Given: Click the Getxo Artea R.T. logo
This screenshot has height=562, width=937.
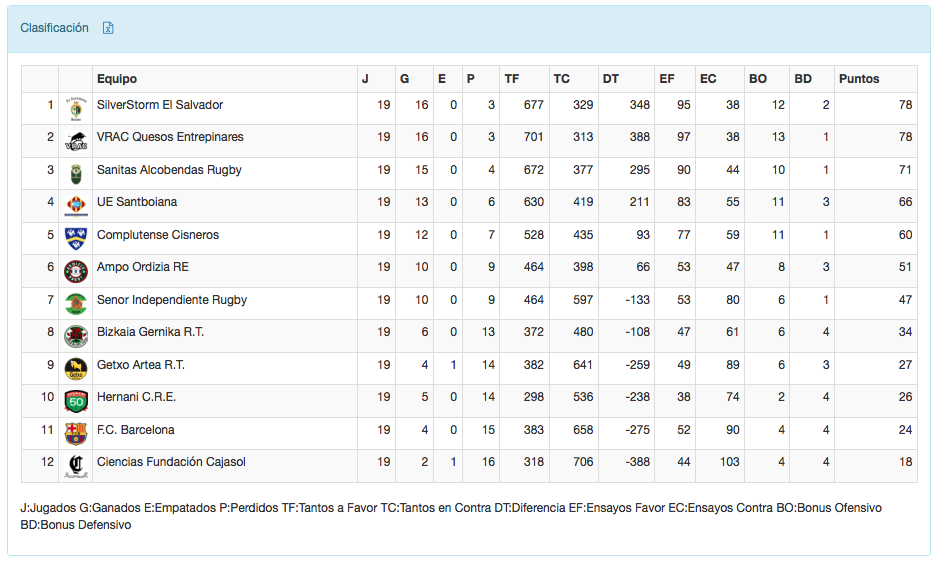Looking at the screenshot, I should pos(75,367).
